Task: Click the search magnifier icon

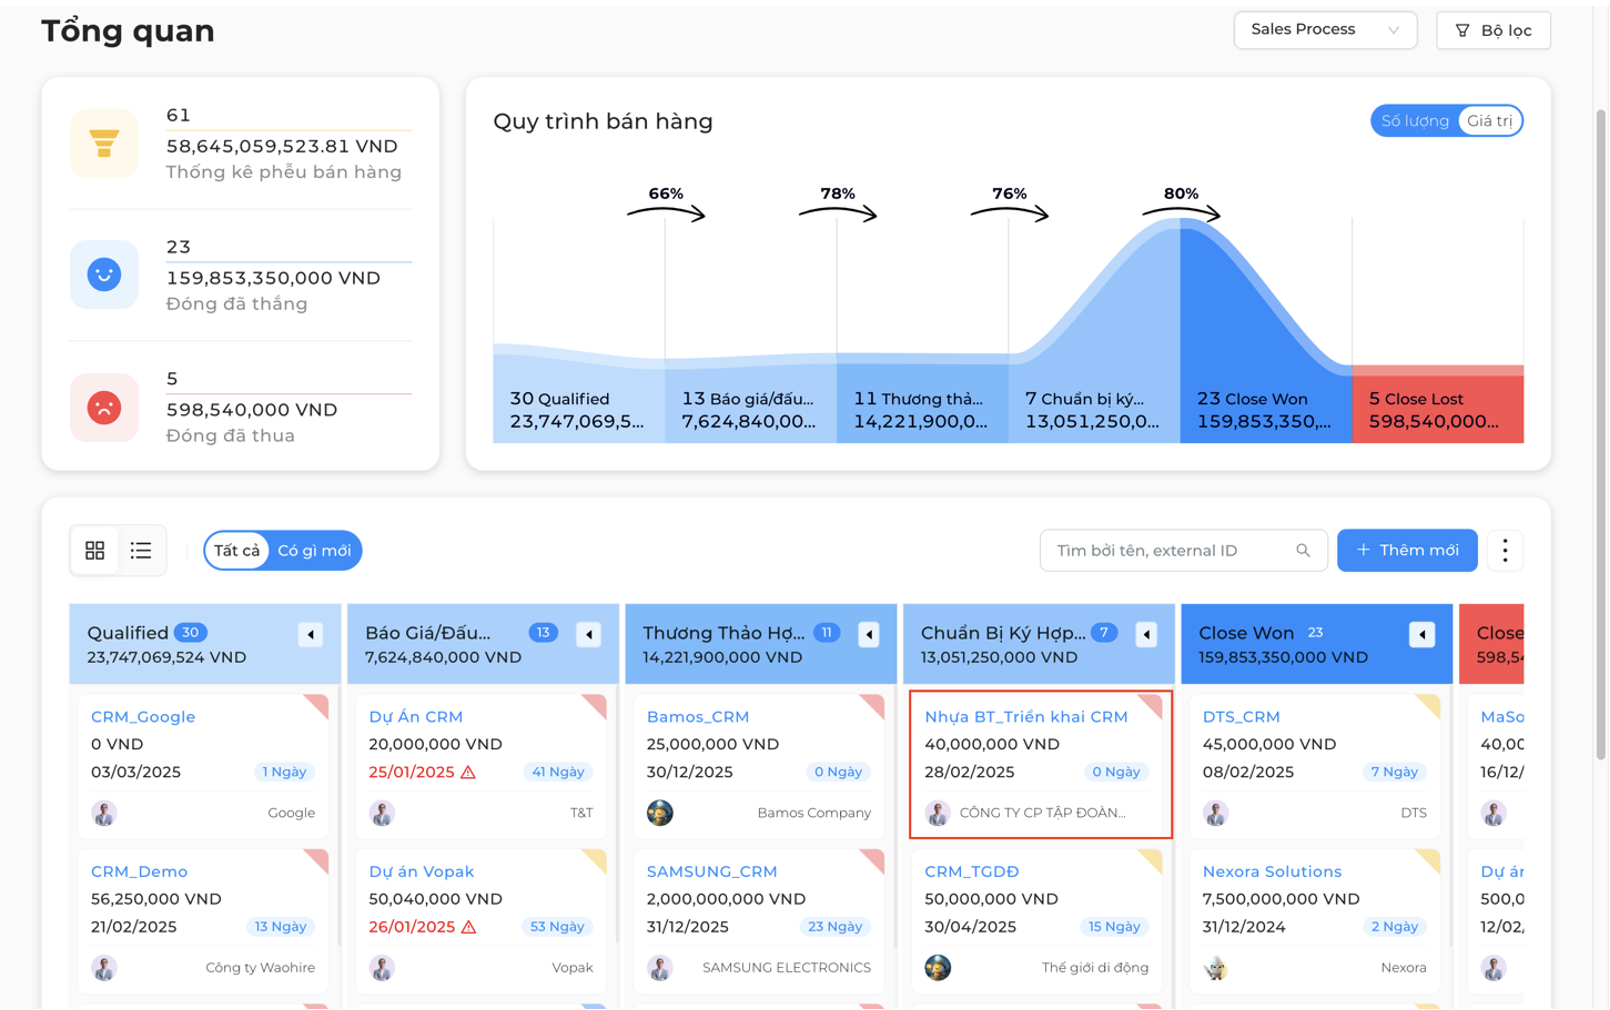Action: pyautogui.click(x=1303, y=550)
